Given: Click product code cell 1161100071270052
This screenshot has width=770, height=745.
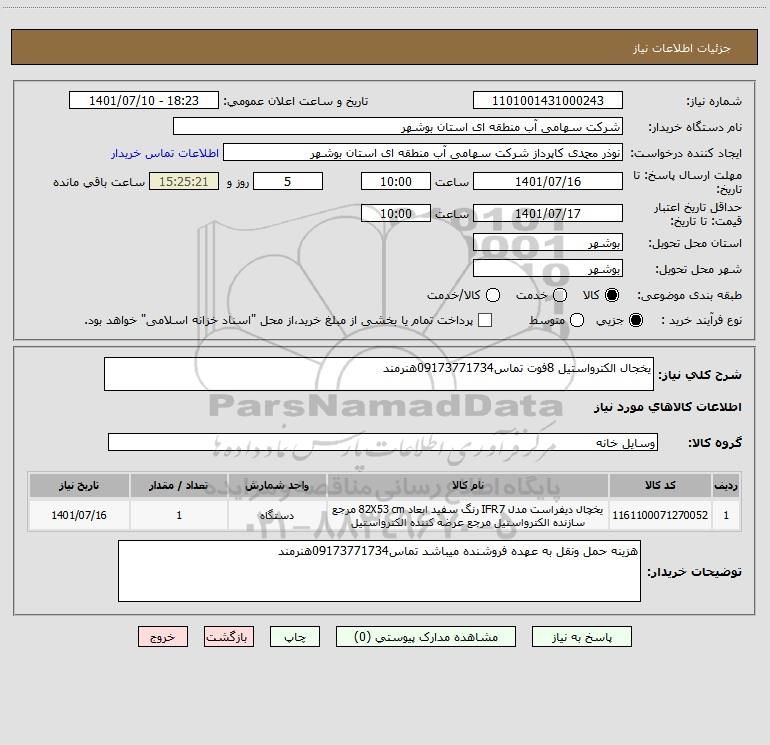Looking at the screenshot, I should (660, 515).
